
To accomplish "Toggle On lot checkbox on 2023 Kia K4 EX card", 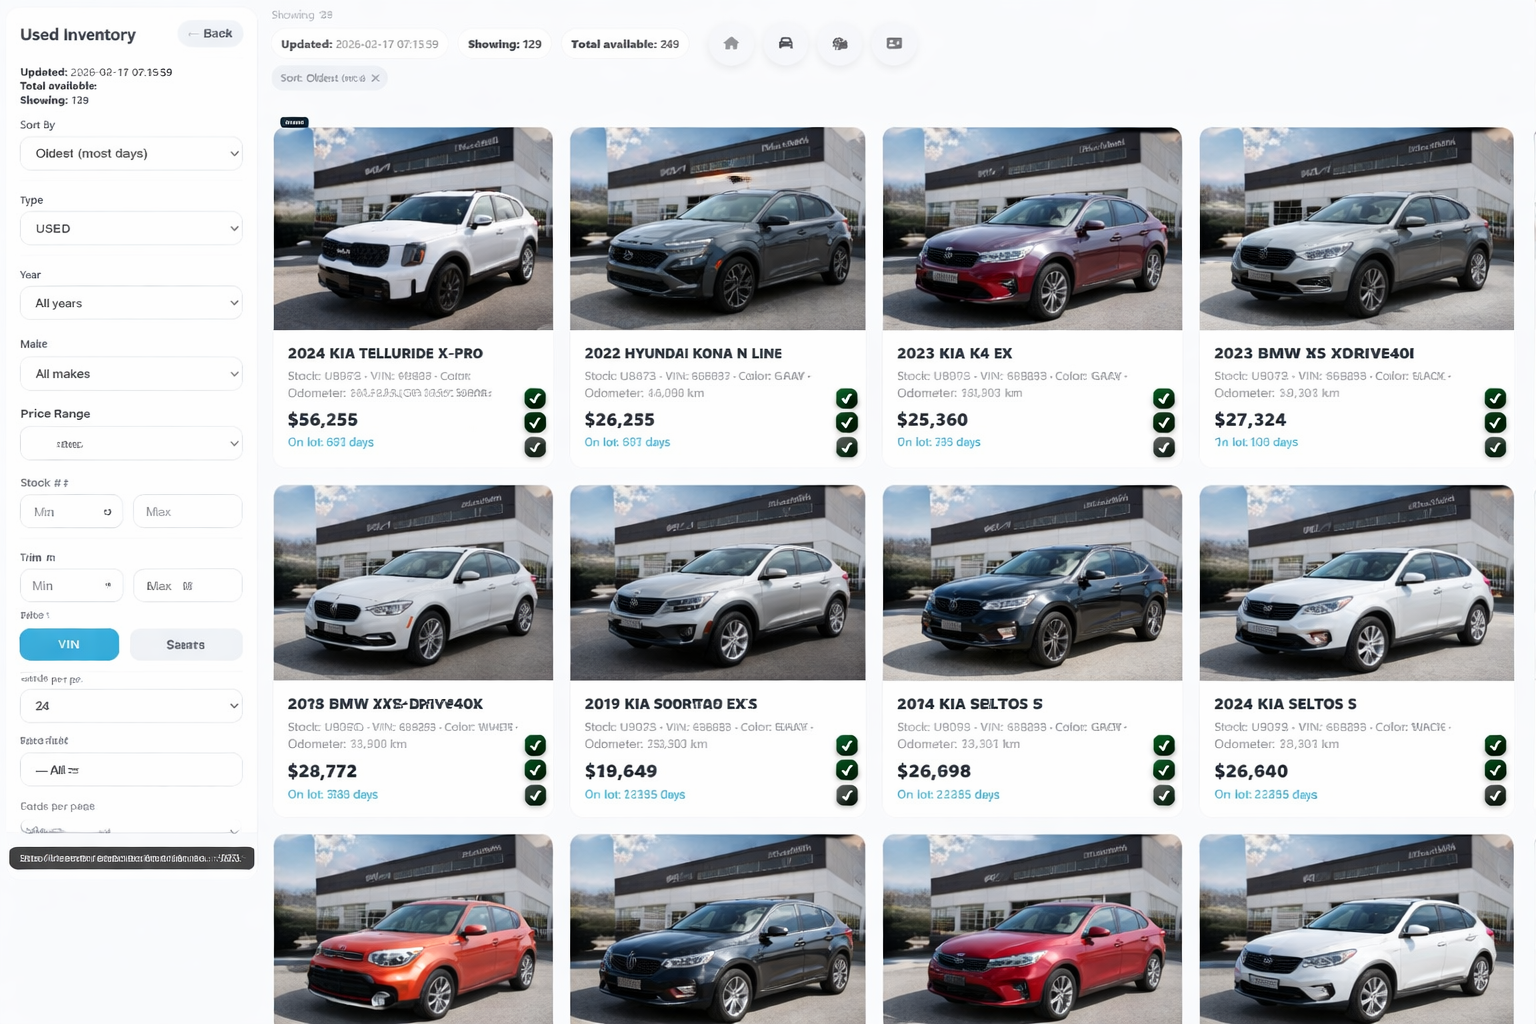I will pyautogui.click(x=1164, y=447).
